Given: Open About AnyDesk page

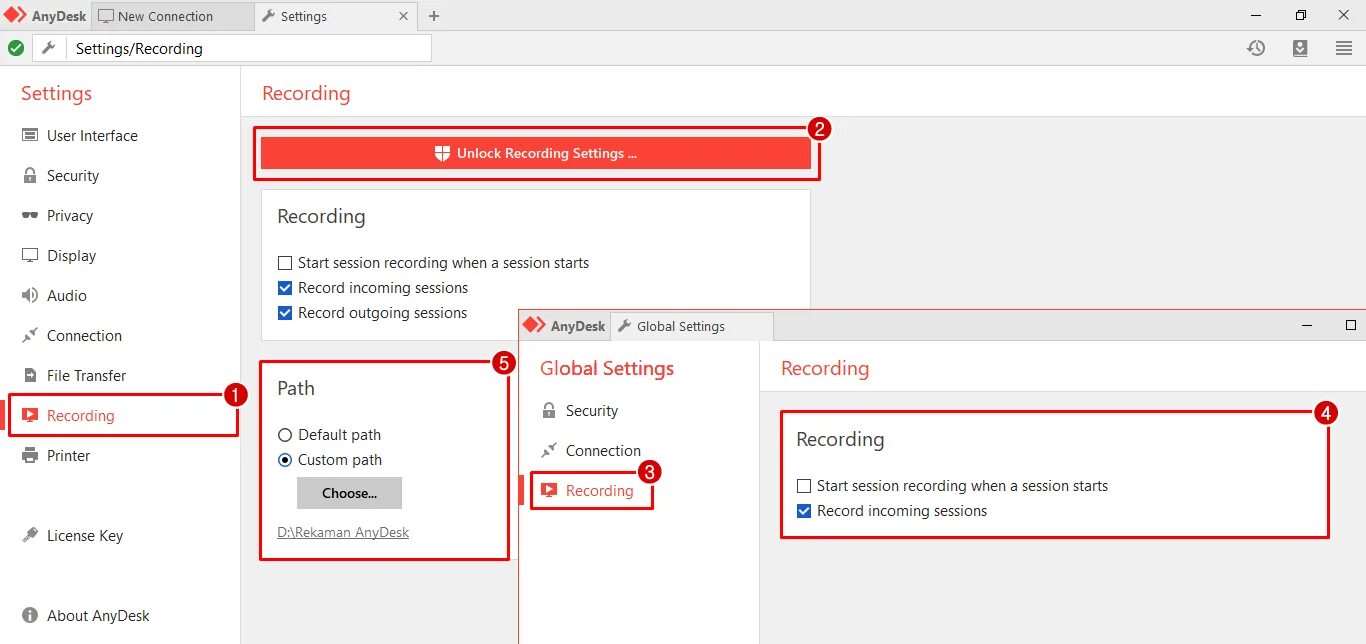Looking at the screenshot, I should click(x=98, y=616).
